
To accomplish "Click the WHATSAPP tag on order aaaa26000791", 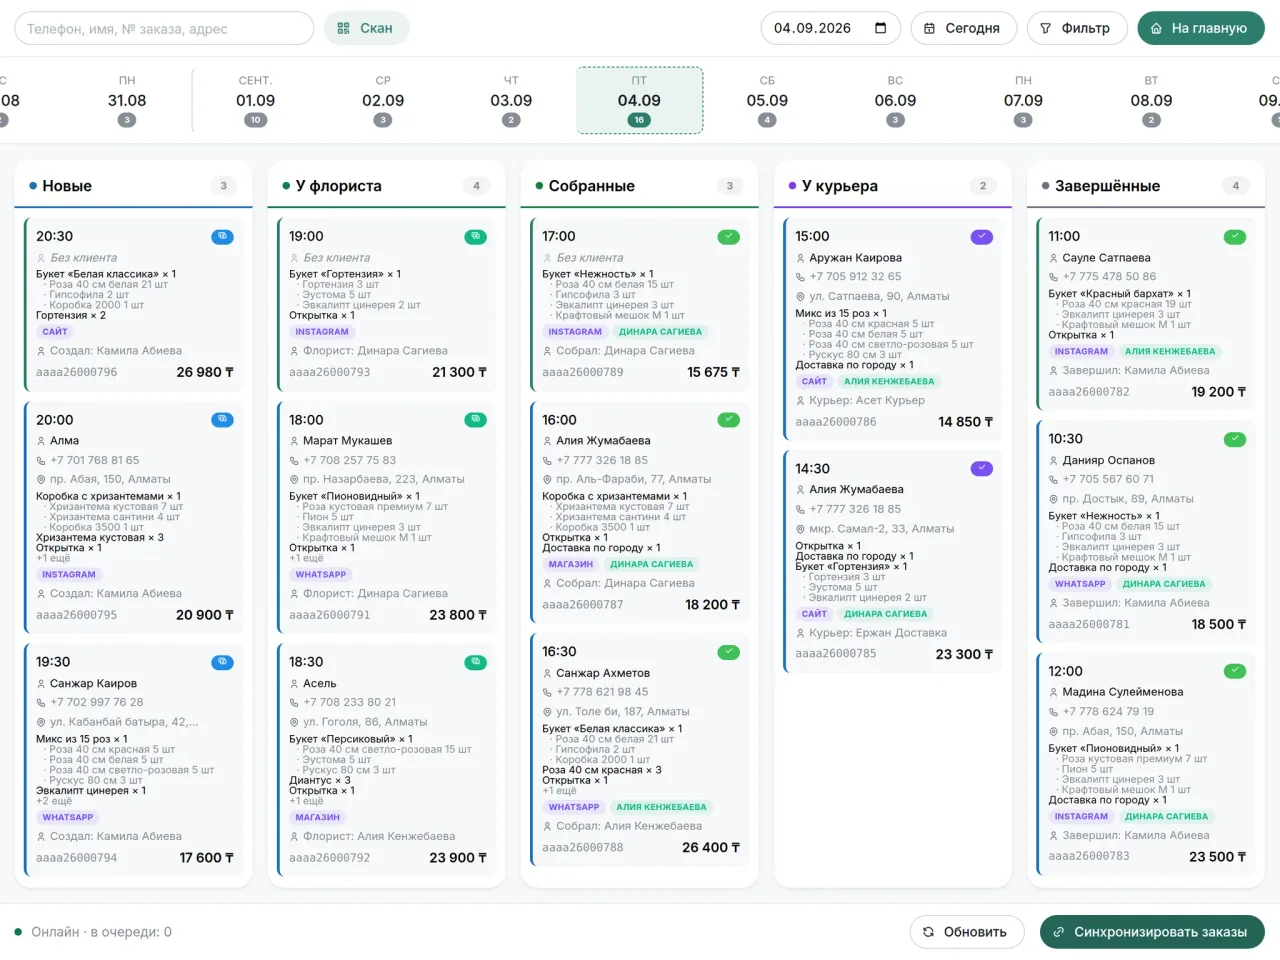I will click(x=321, y=575).
